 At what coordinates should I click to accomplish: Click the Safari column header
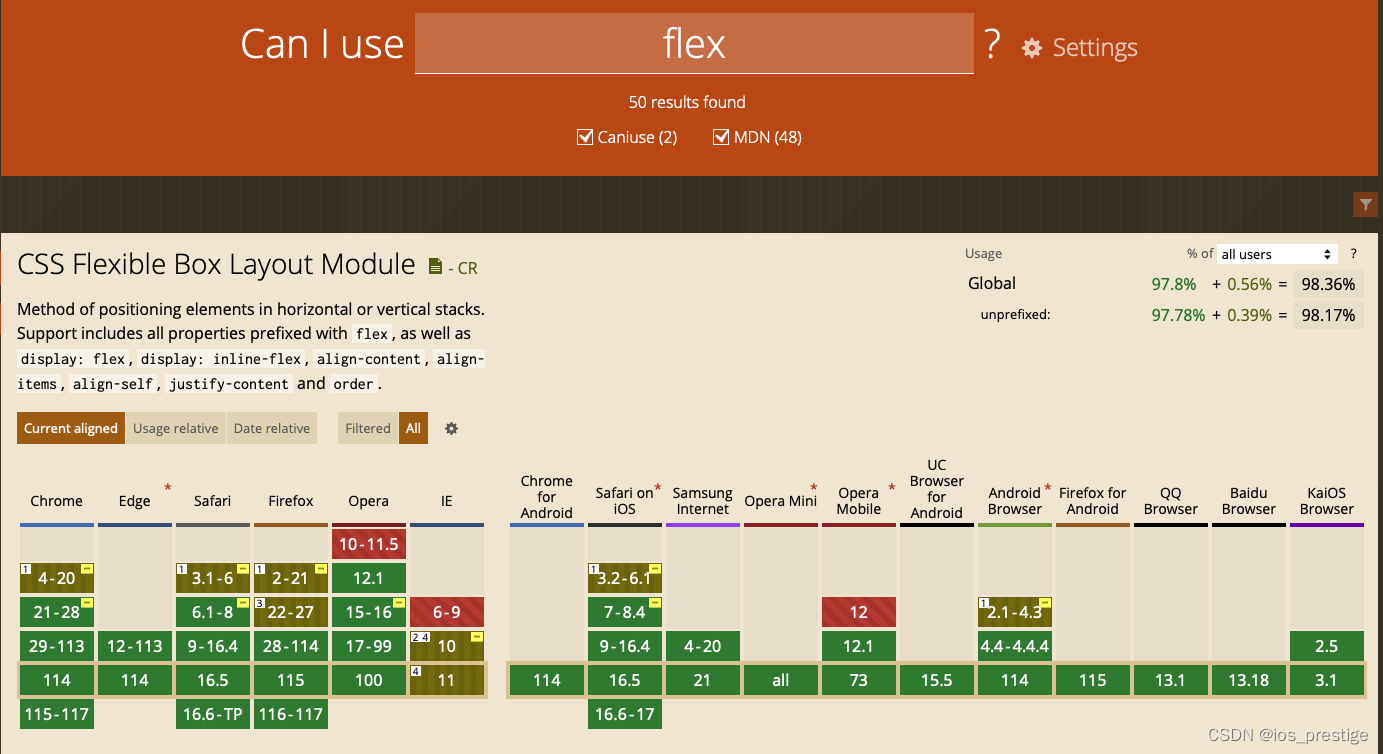tap(213, 501)
